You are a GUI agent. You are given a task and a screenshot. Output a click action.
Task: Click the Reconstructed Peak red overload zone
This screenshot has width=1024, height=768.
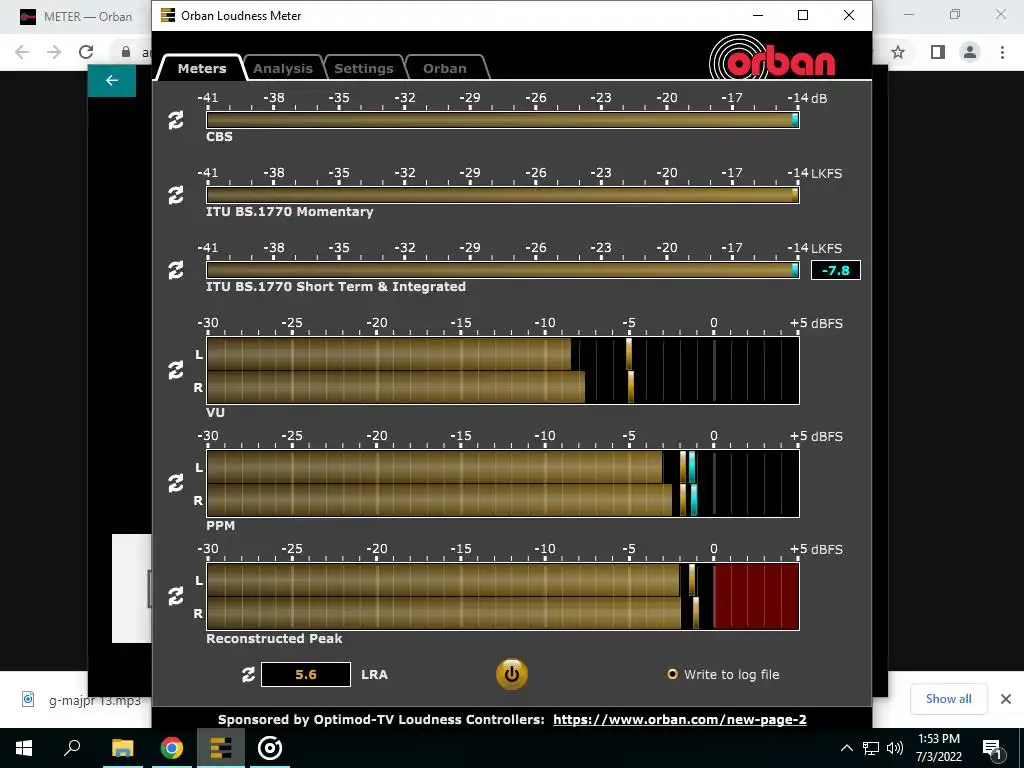pyautogui.click(x=756, y=596)
